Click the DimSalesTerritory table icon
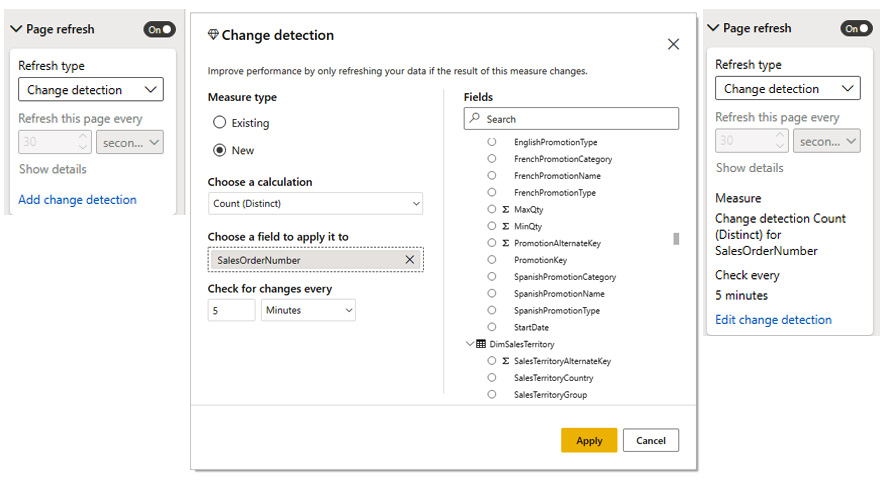The height and width of the screenshot is (481, 890). (481, 344)
